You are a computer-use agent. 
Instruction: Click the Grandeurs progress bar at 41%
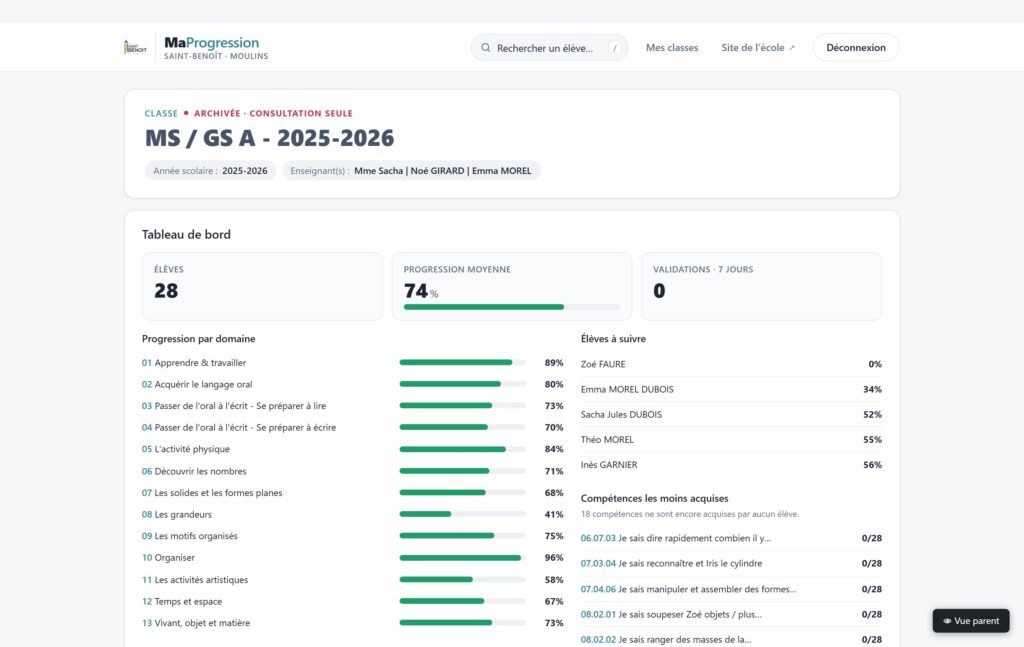tap(462, 514)
